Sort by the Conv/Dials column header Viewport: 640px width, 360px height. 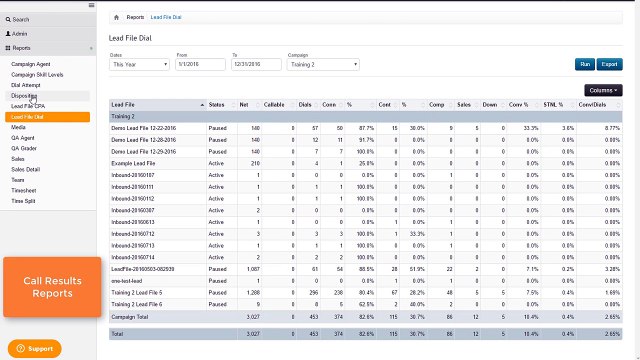click(x=600, y=105)
